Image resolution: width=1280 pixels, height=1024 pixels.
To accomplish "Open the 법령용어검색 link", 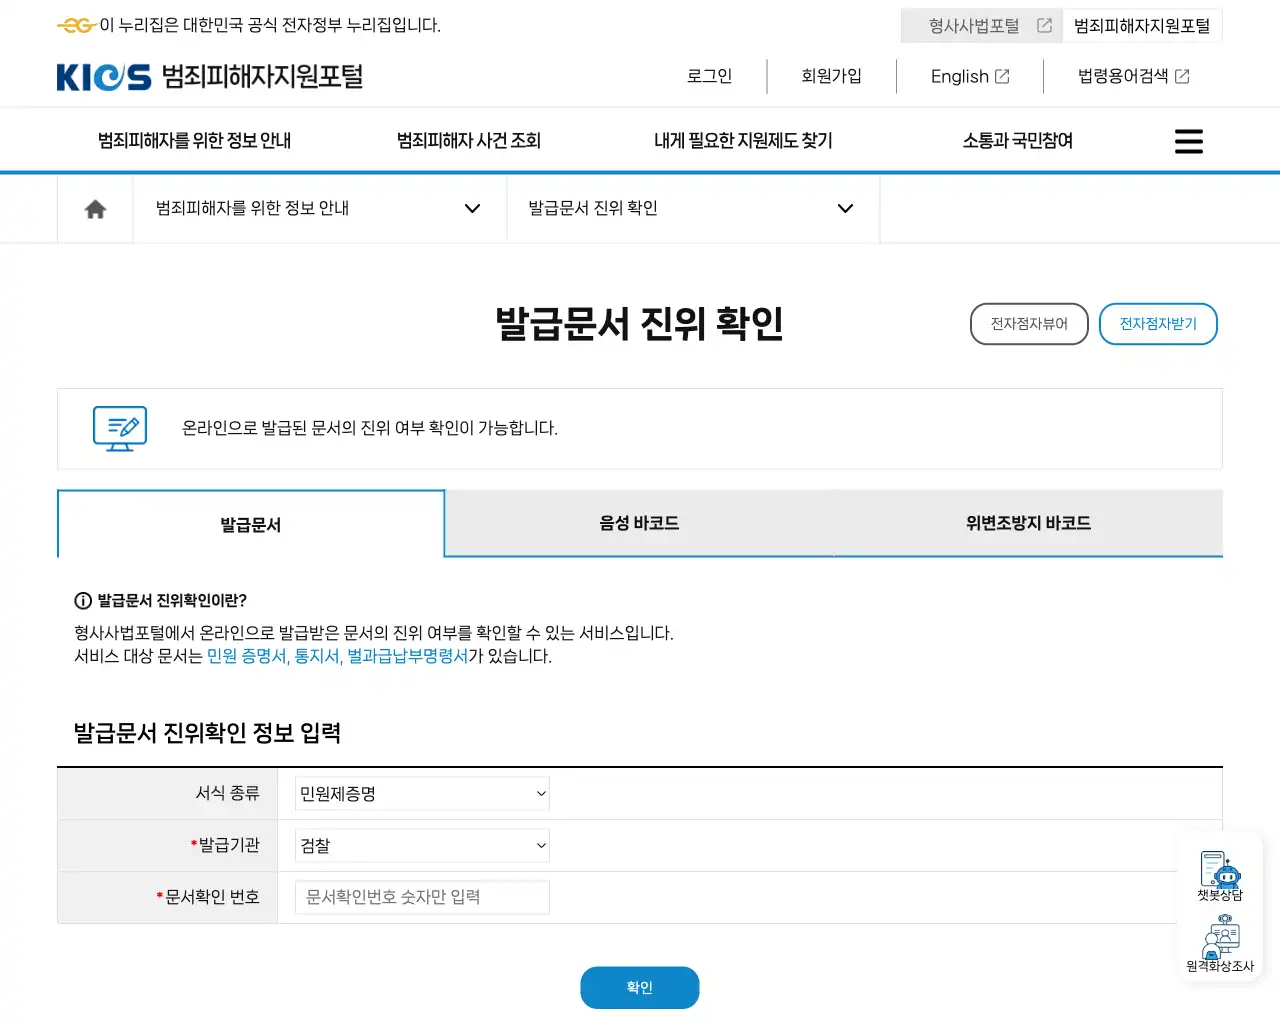I will (1133, 76).
